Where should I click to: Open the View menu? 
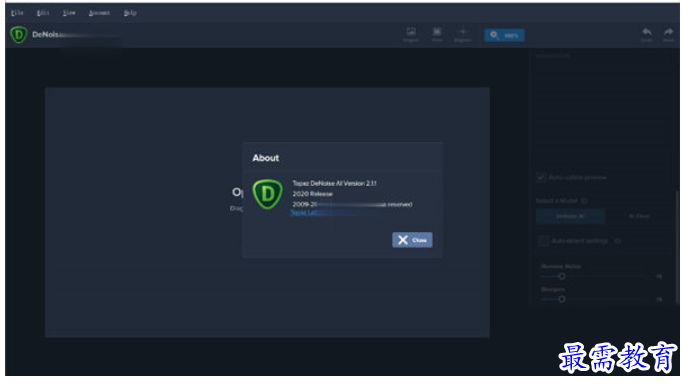point(69,13)
